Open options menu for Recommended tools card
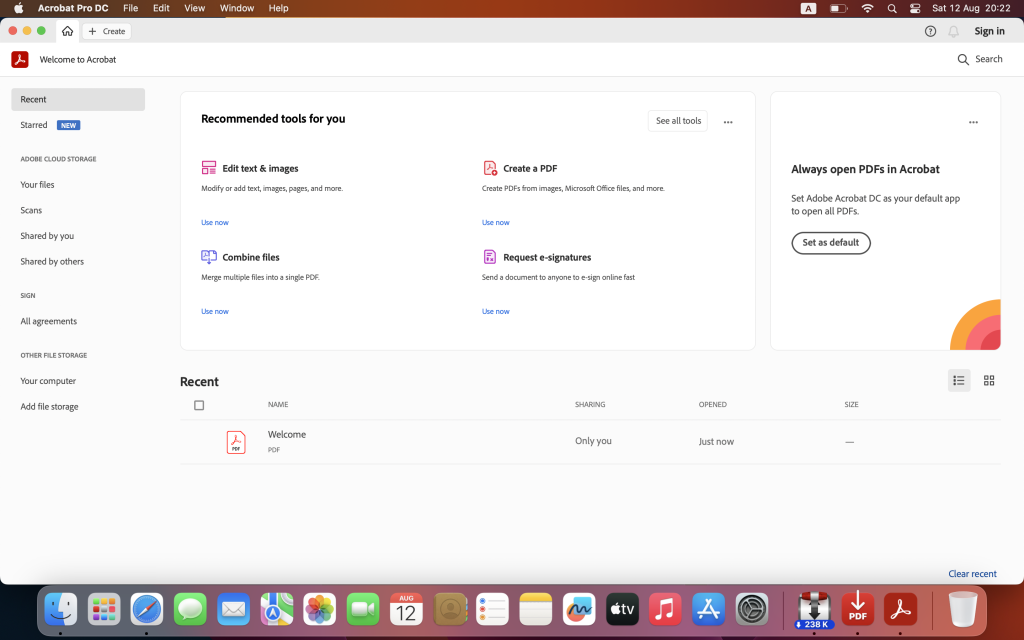This screenshot has height=640, width=1024. pos(728,122)
